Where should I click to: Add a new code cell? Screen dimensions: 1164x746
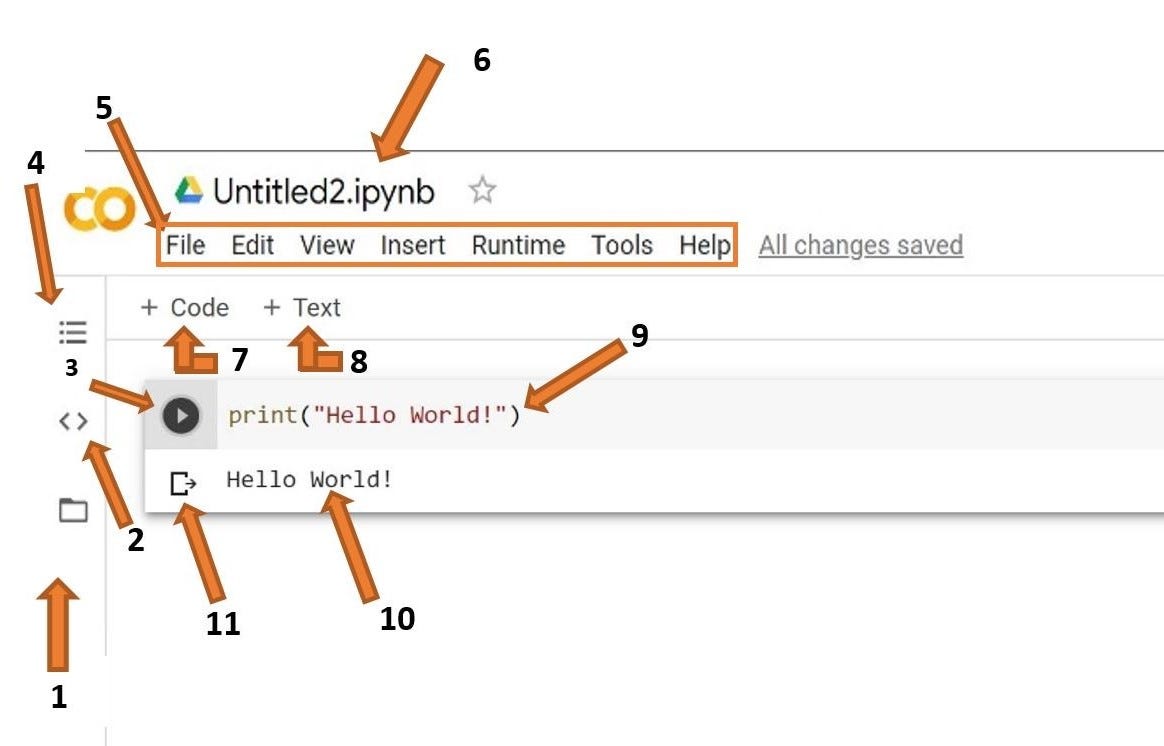tap(186, 307)
